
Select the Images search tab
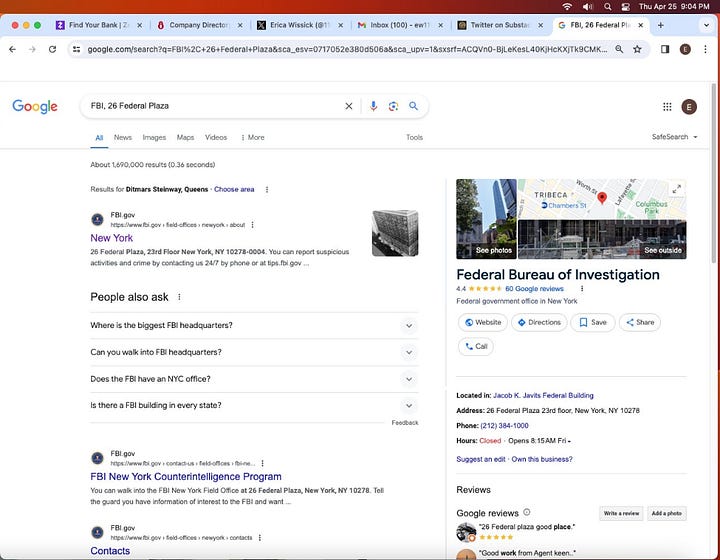[x=154, y=137]
